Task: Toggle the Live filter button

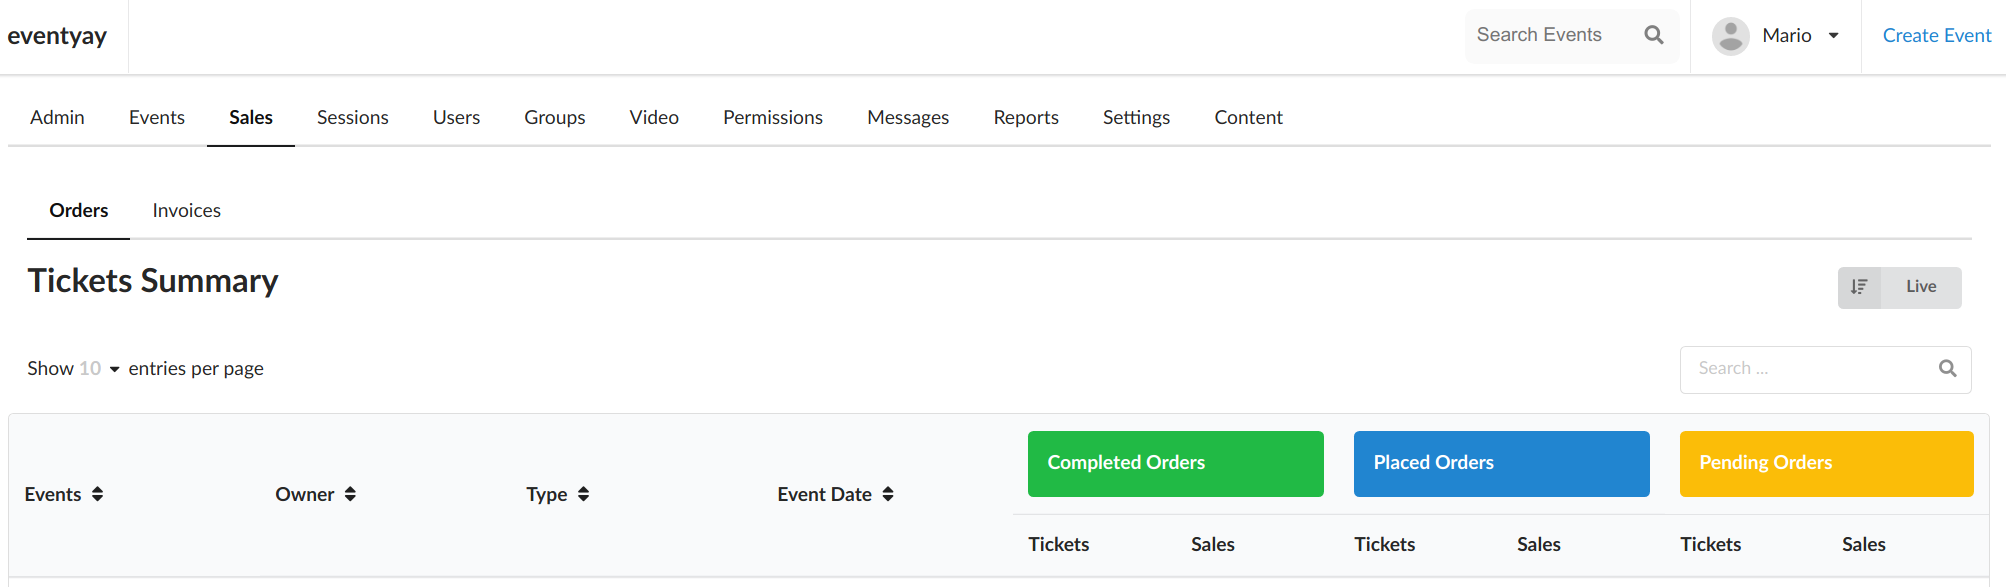Action: [1920, 287]
